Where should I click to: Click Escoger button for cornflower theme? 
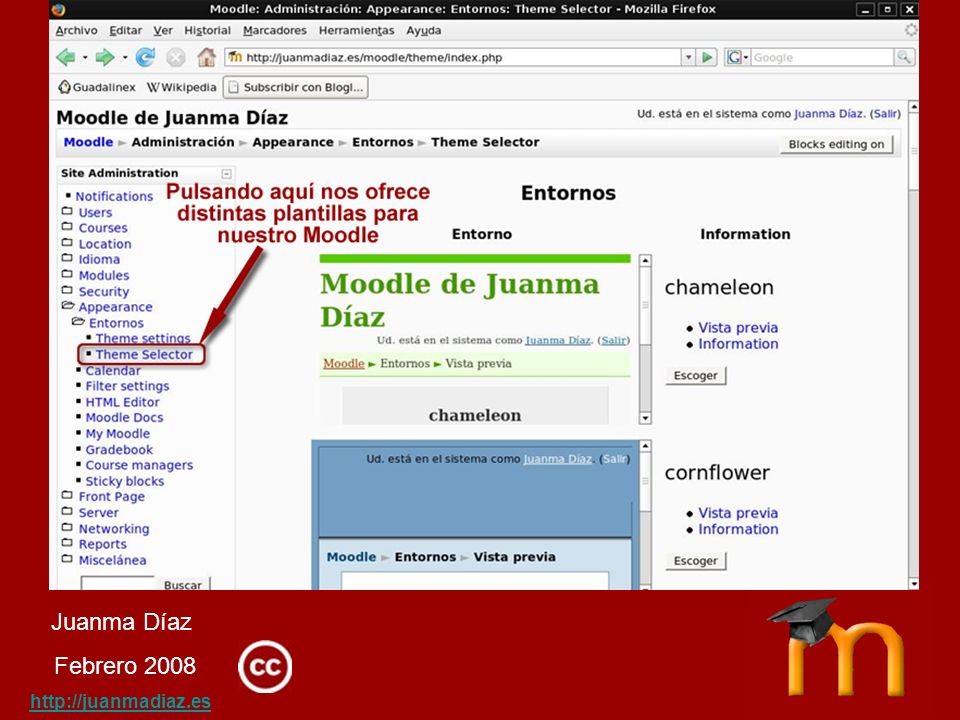click(696, 561)
